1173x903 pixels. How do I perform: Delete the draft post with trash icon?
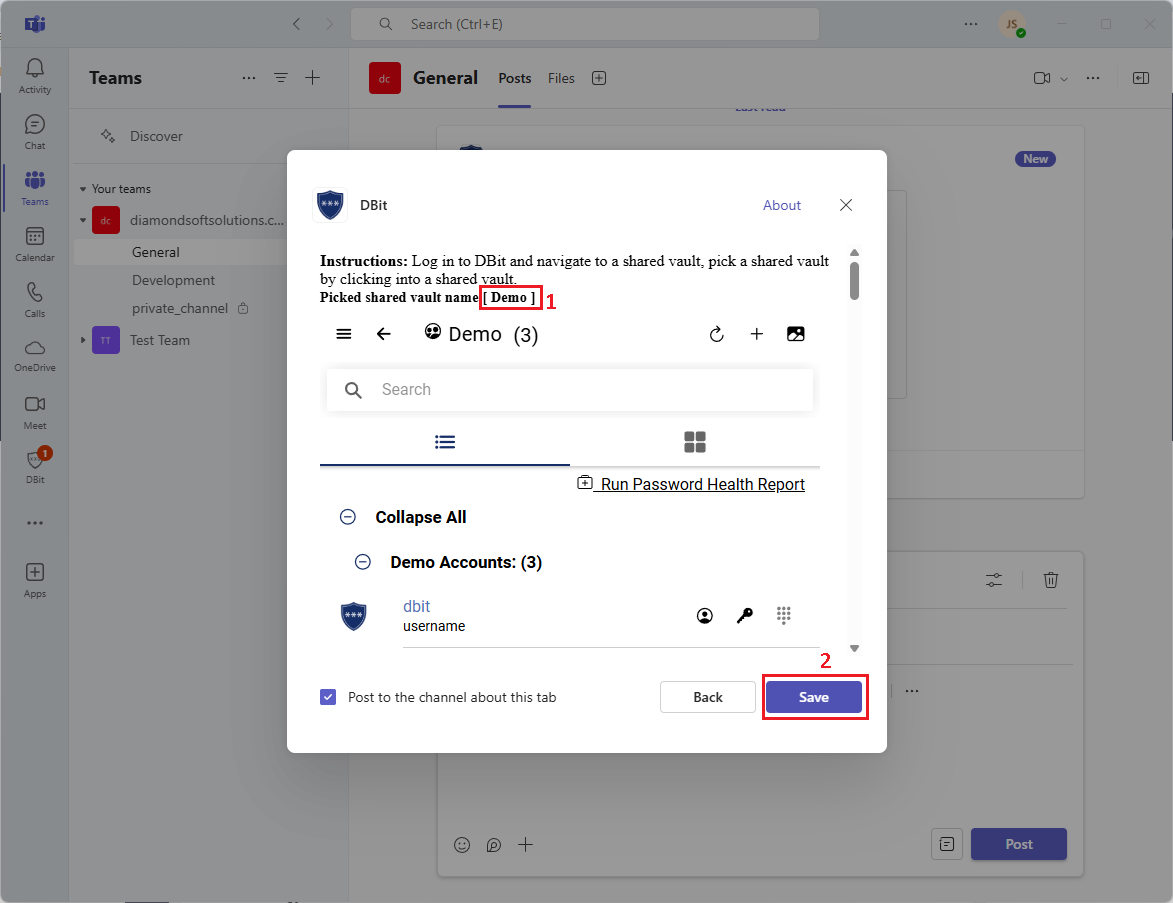(x=1051, y=580)
